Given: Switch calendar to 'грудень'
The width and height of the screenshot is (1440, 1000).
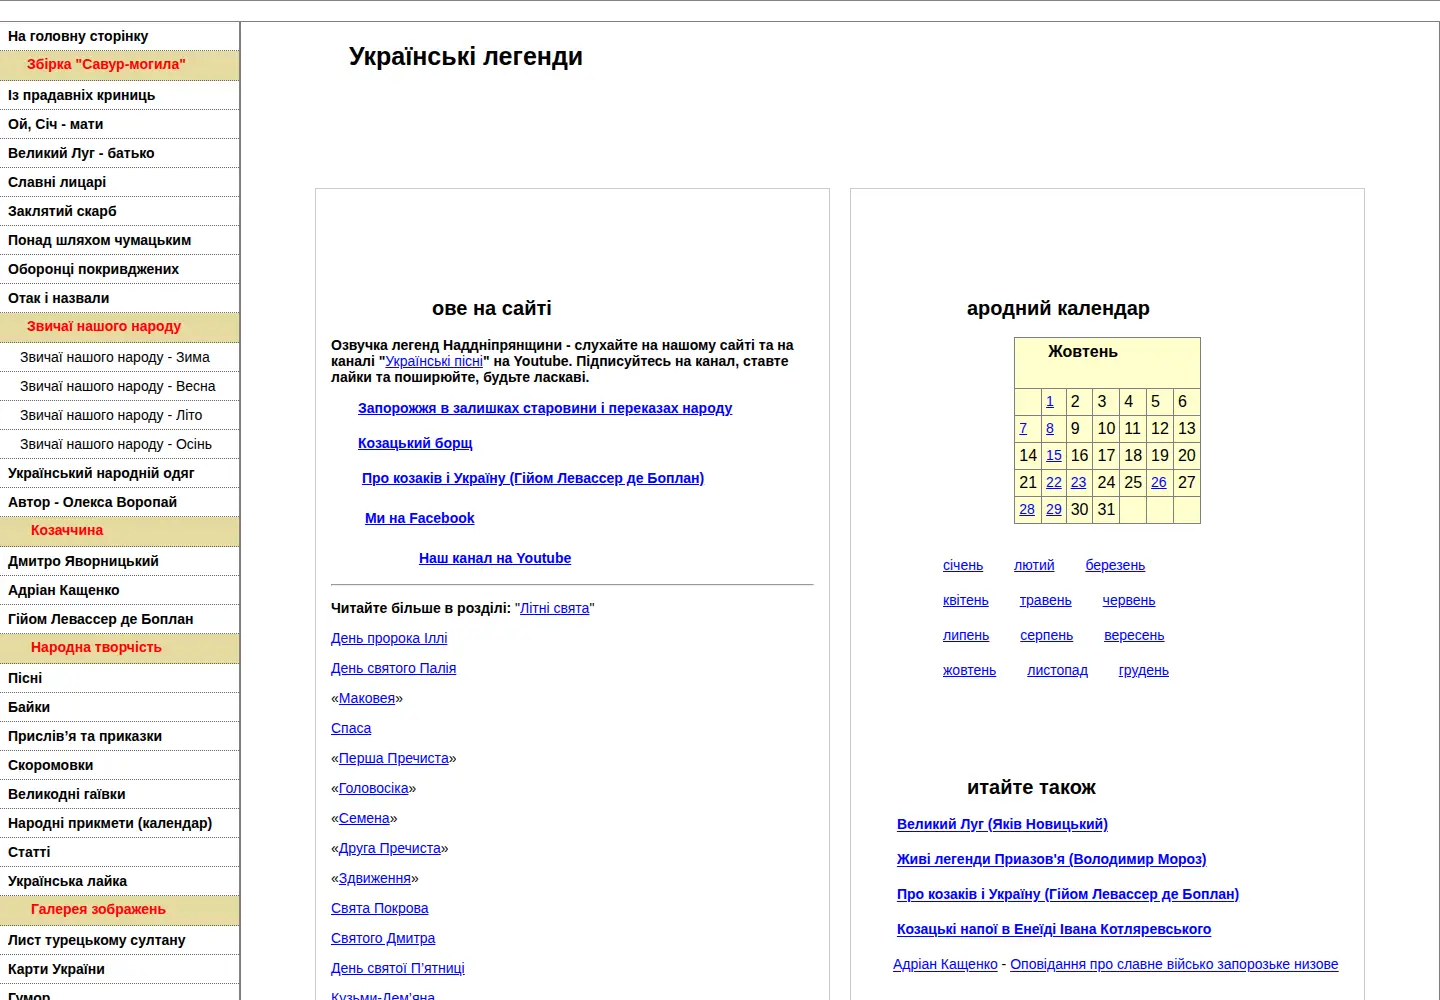Looking at the screenshot, I should click(1144, 670).
